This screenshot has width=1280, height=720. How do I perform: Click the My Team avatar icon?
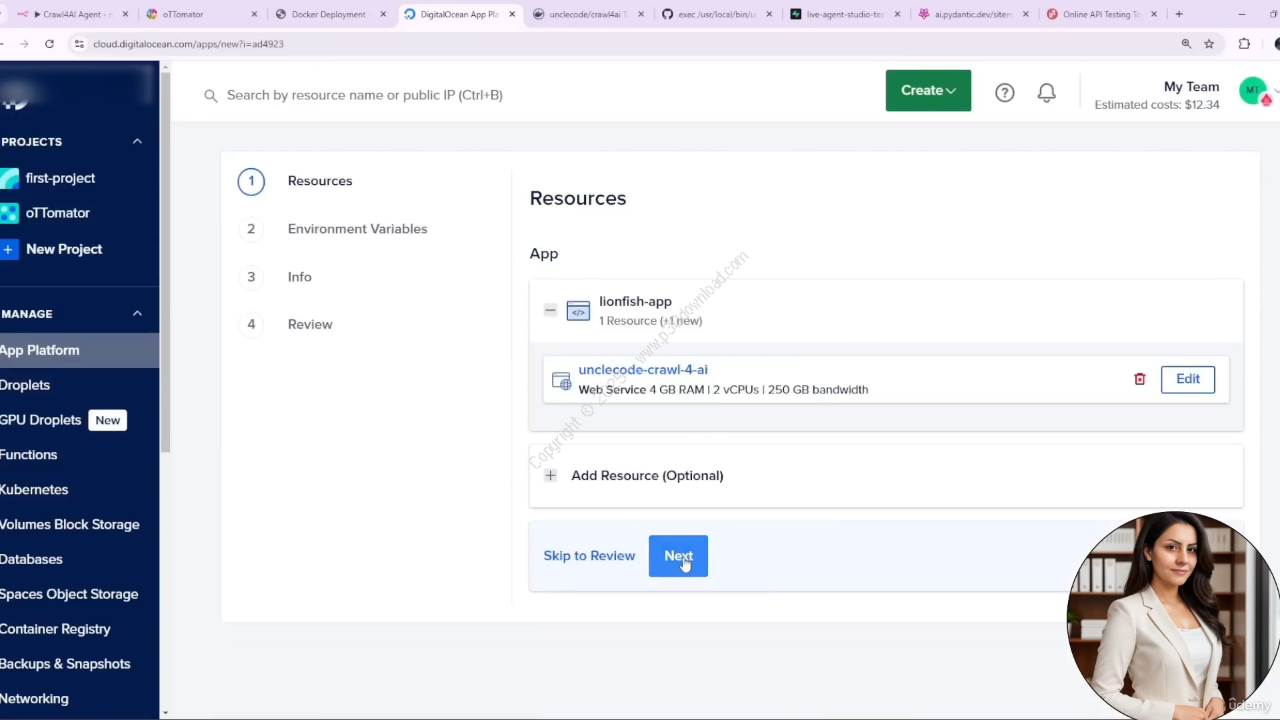pyautogui.click(x=1253, y=91)
